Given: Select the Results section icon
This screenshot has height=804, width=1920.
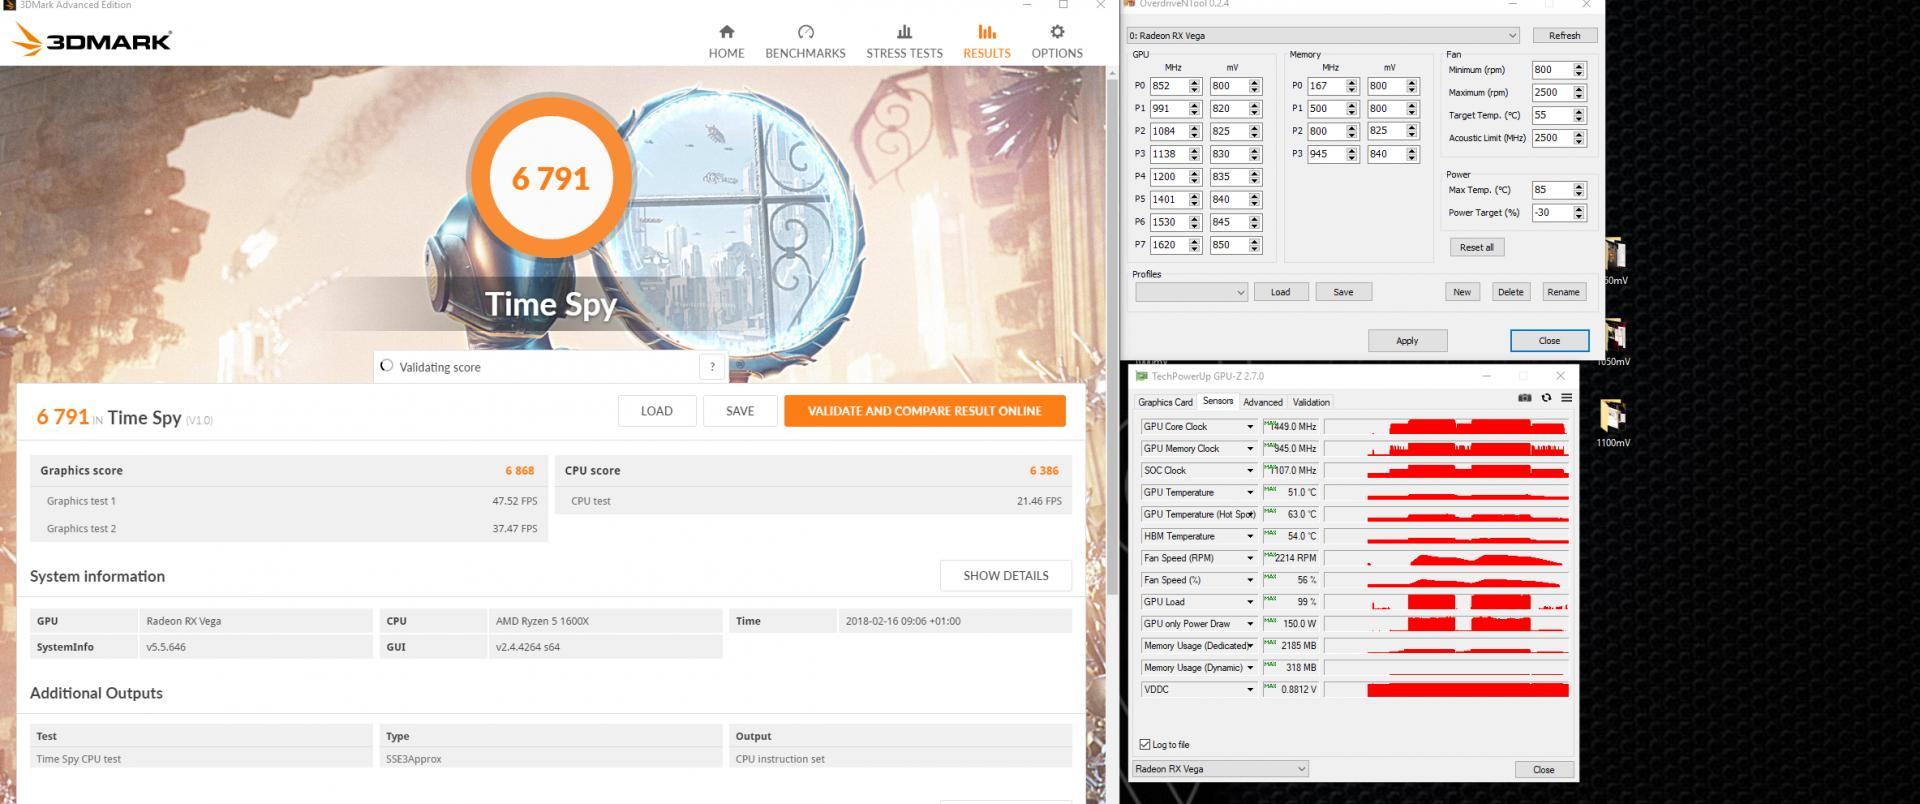Looking at the screenshot, I should pyautogui.click(x=986, y=32).
